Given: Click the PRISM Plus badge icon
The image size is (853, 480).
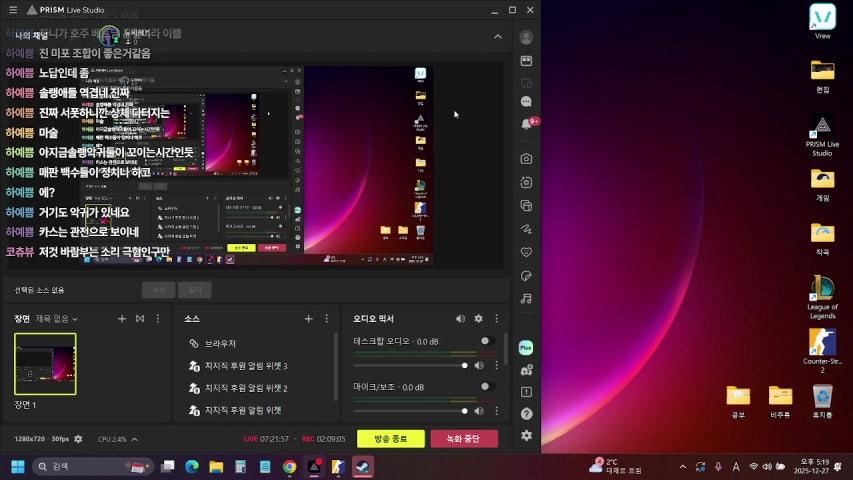Looking at the screenshot, I should (526, 347).
